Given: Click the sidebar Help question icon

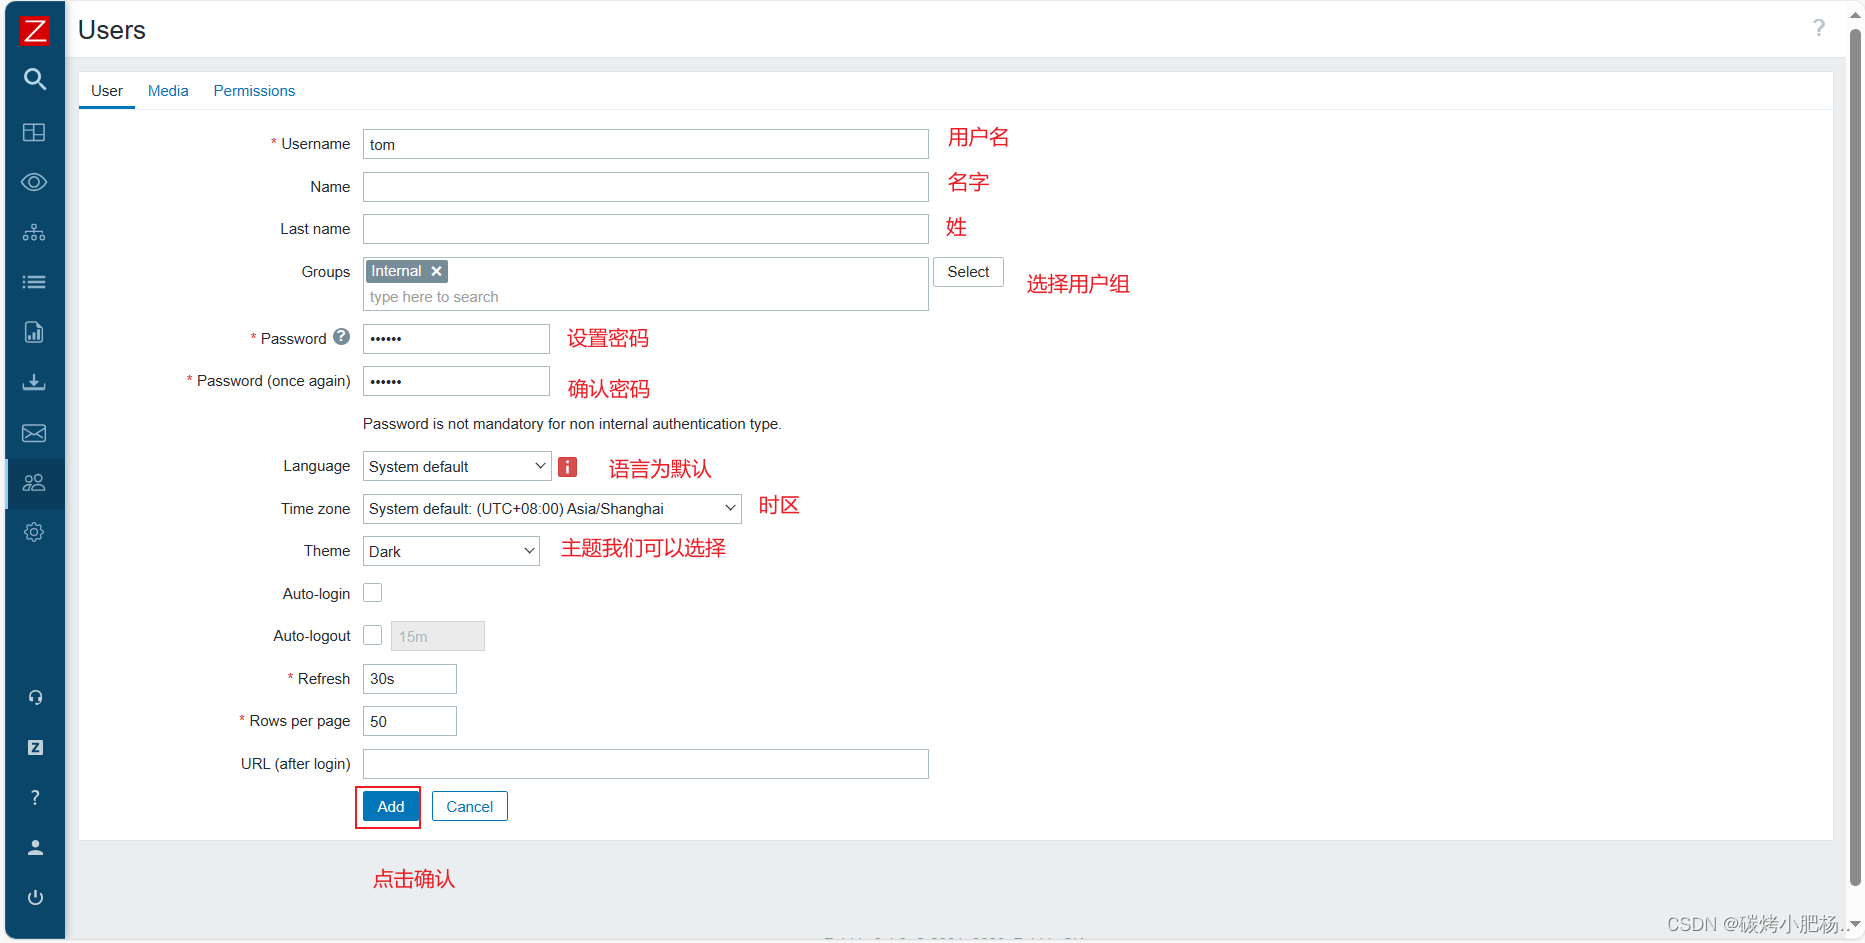Looking at the screenshot, I should (35, 797).
